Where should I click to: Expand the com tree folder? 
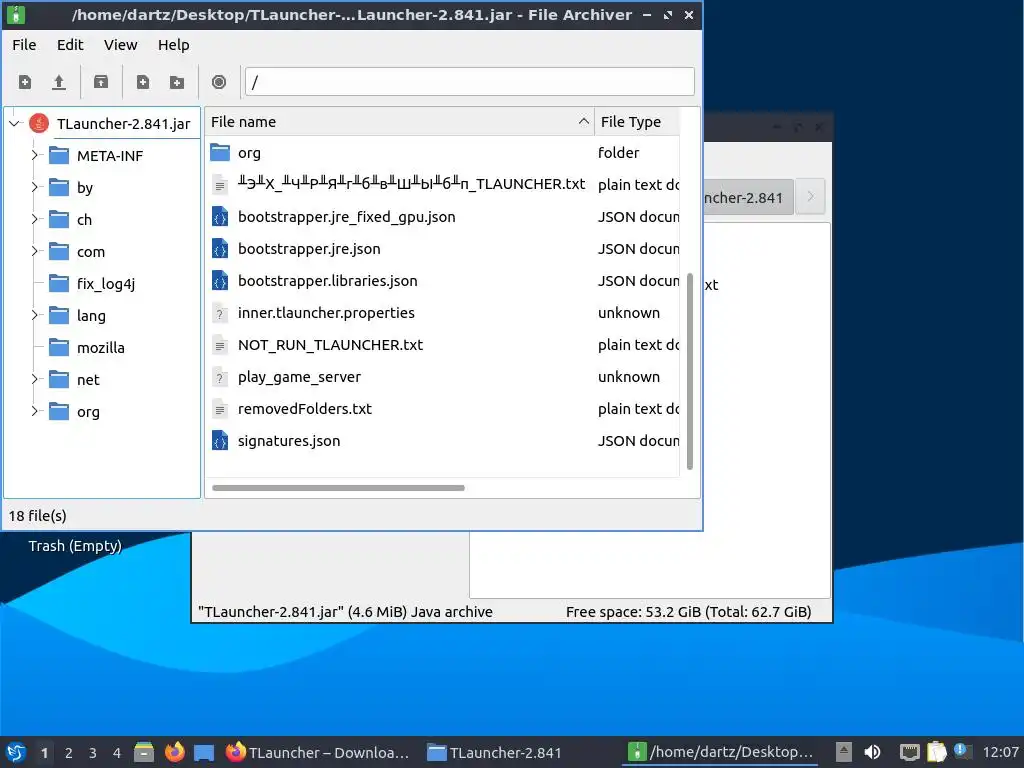pyautogui.click(x=35, y=251)
